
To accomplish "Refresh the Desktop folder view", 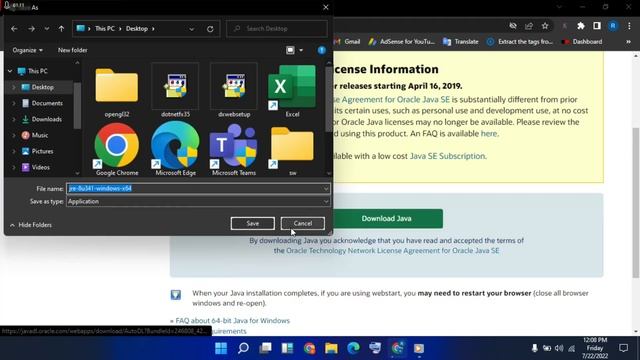I will click(210, 29).
